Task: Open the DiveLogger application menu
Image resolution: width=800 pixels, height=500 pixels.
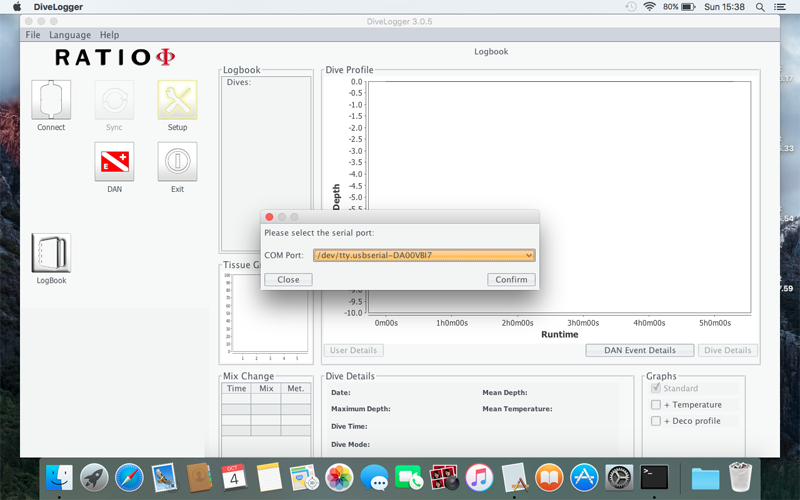Action: [x=58, y=7]
